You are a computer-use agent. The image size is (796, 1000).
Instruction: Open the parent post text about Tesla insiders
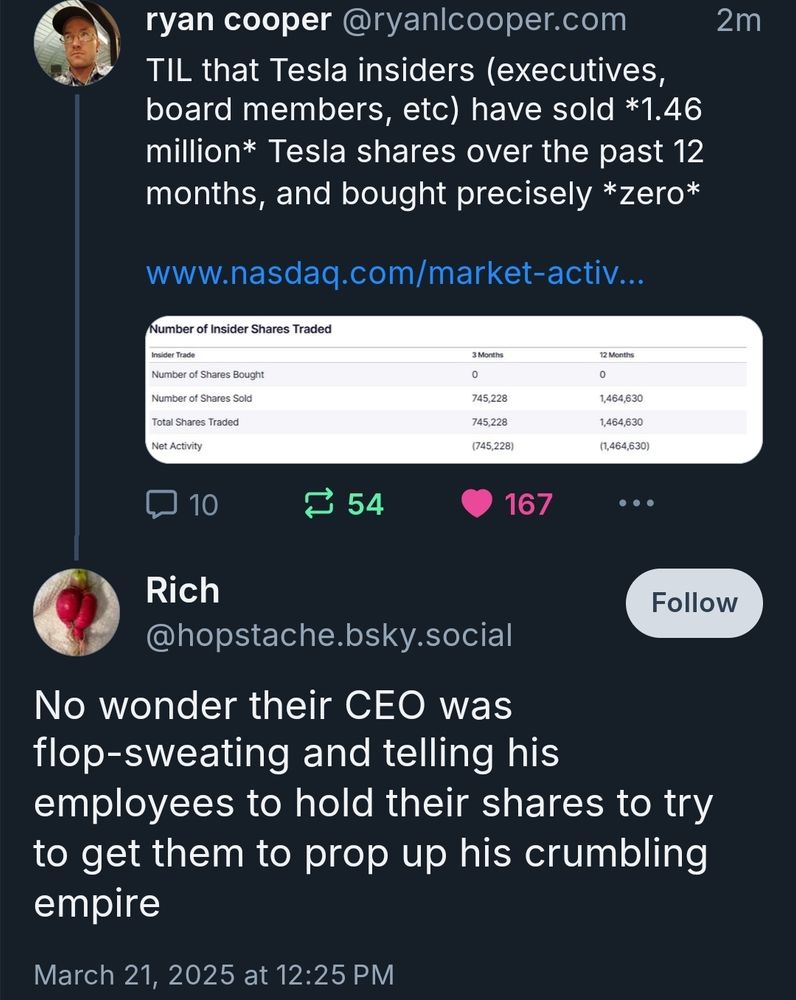click(425, 131)
